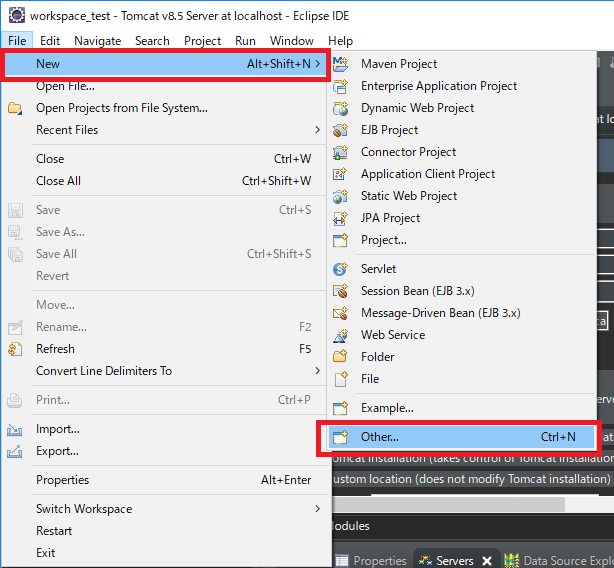Viewport: 614px width, 568px height.
Task: Switch to the Data Source Explorer tab
Action: click(559, 561)
